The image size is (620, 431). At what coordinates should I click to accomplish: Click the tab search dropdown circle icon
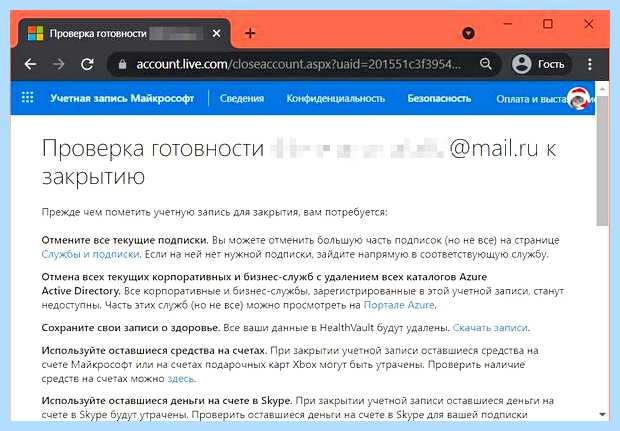click(468, 33)
